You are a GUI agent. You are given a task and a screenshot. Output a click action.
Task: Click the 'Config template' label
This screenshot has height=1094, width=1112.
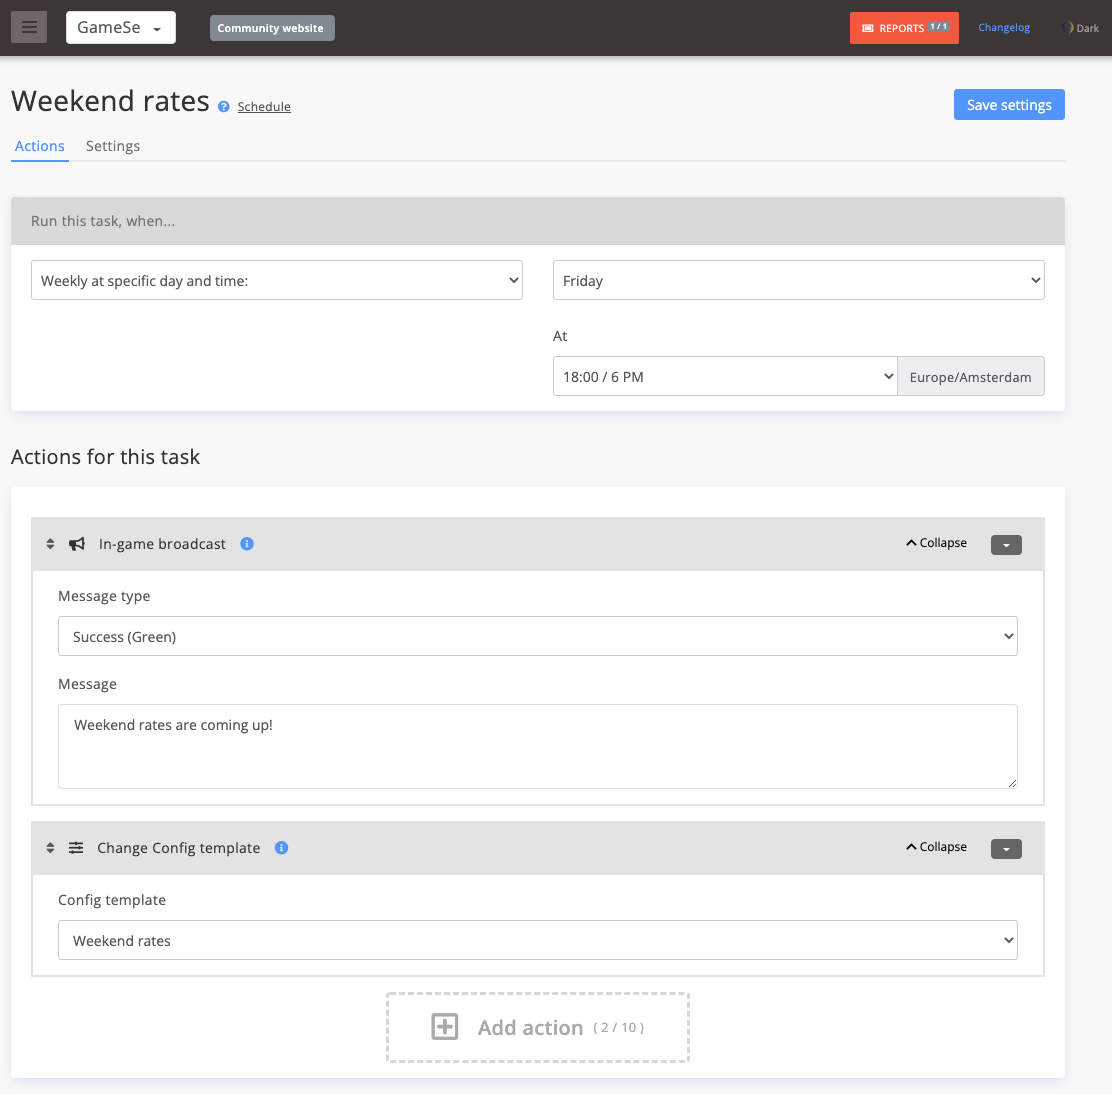(112, 900)
